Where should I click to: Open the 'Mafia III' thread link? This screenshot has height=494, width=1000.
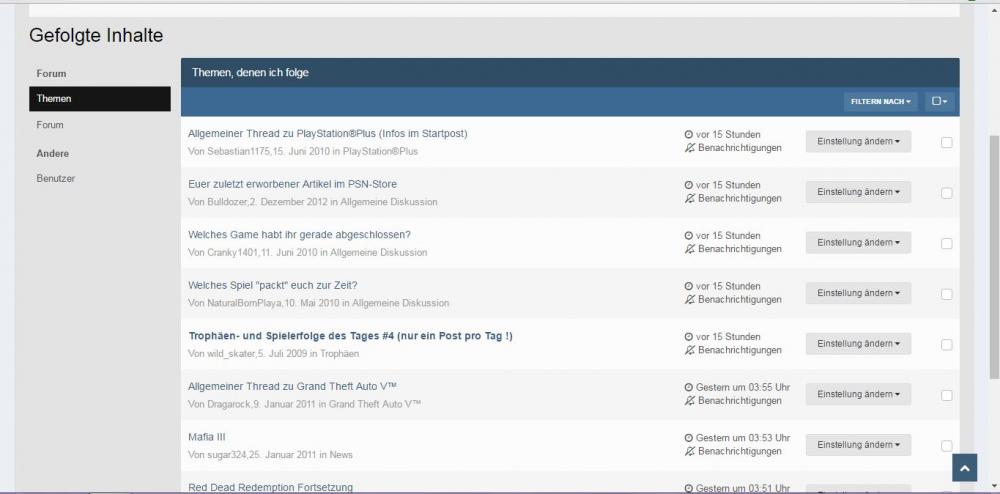(208, 437)
